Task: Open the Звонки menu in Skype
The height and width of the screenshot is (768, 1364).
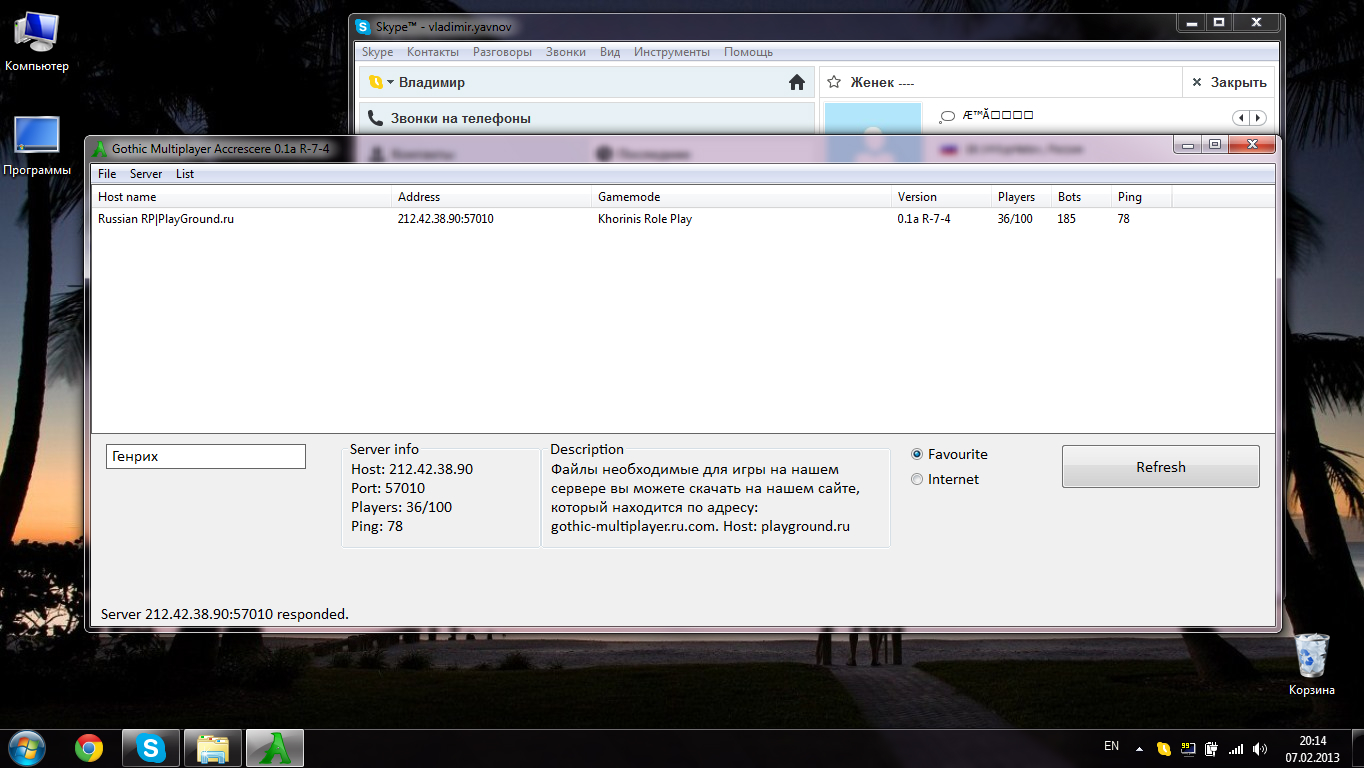Action: tap(566, 52)
